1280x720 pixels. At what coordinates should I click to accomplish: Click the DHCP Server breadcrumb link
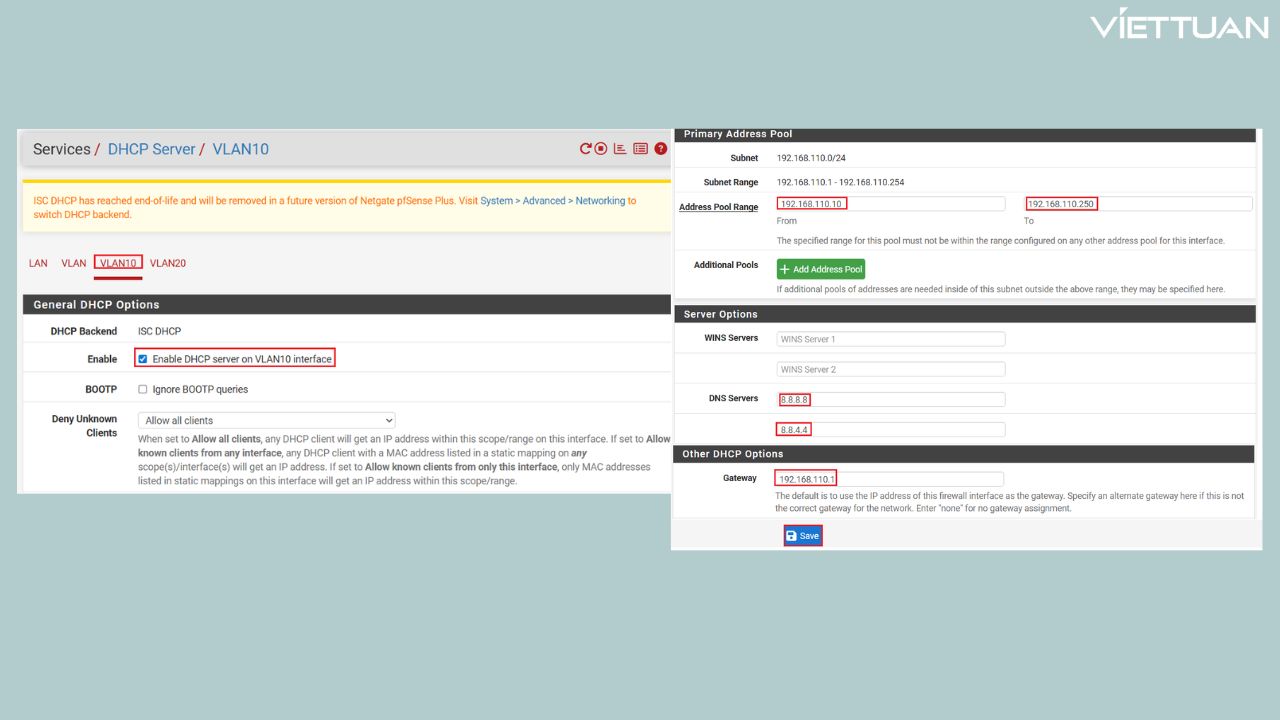point(152,149)
